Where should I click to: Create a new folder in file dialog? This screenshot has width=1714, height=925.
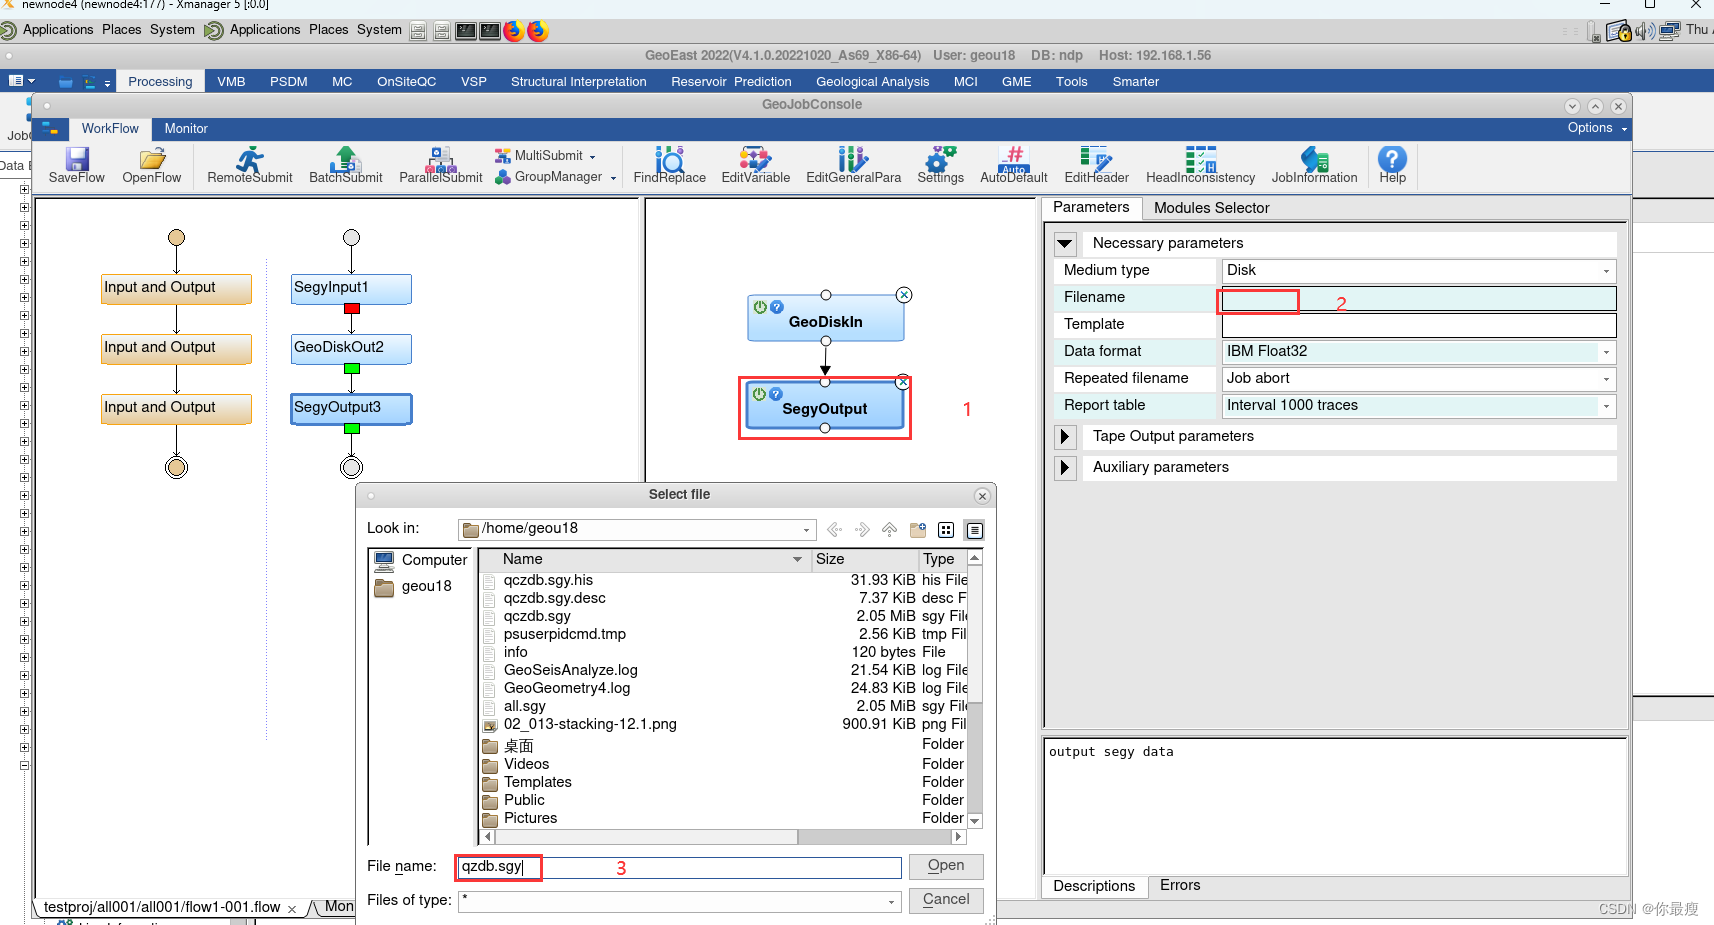(918, 530)
